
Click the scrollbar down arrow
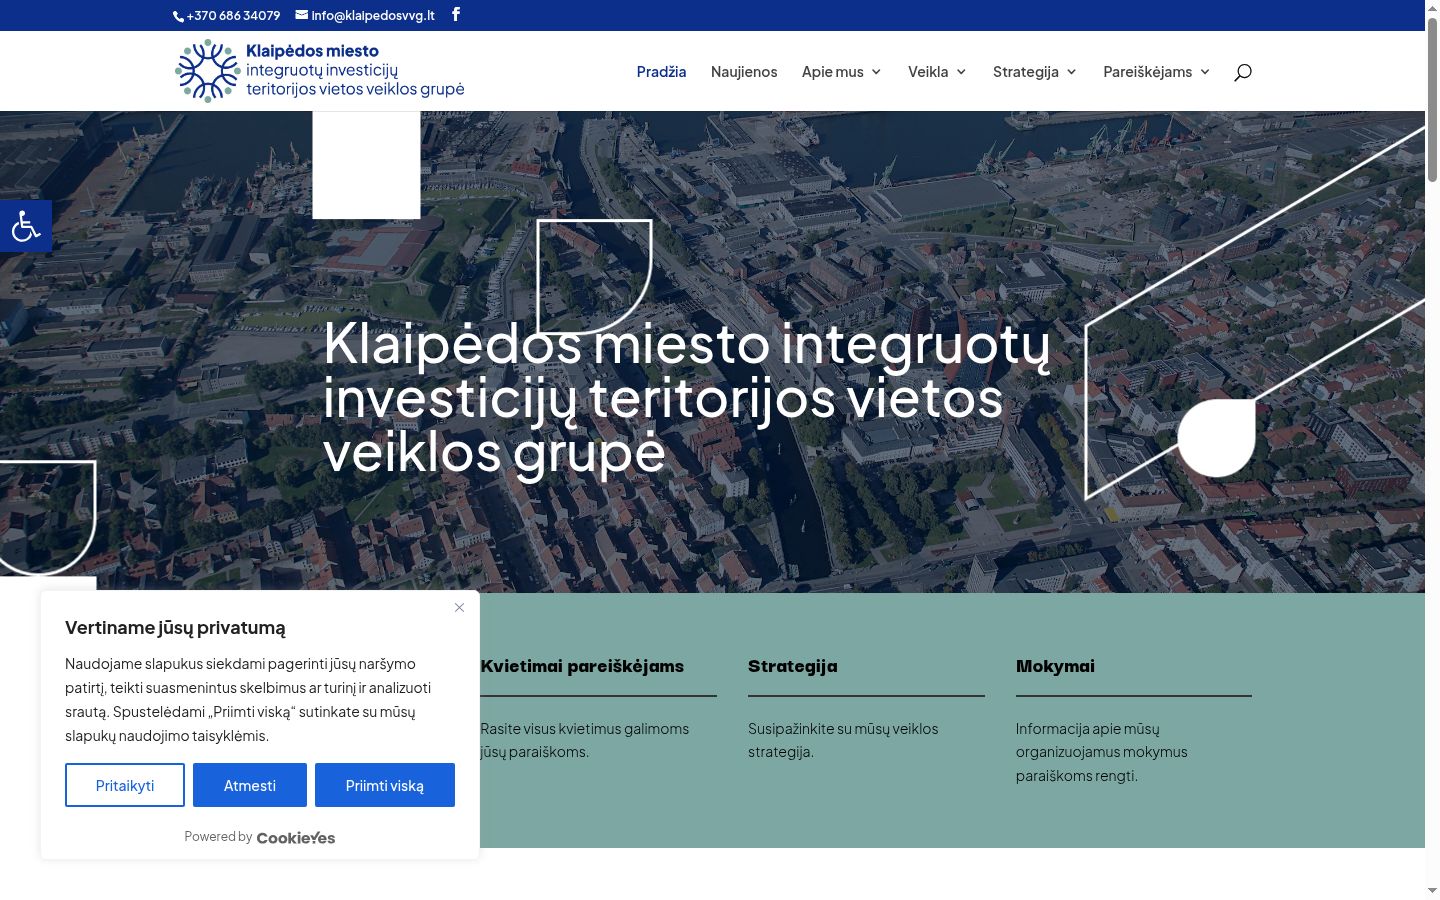pyautogui.click(x=1432, y=890)
